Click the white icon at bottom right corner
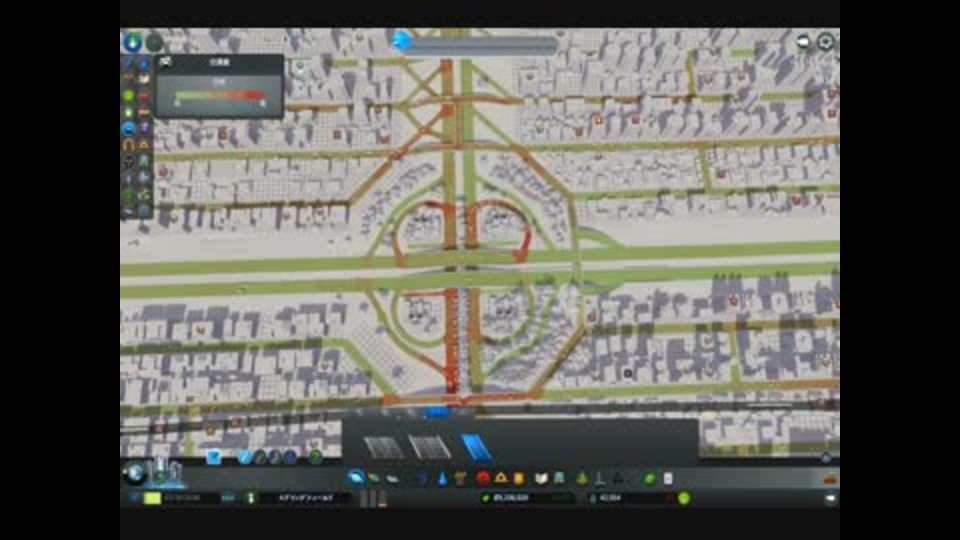 coord(831,499)
